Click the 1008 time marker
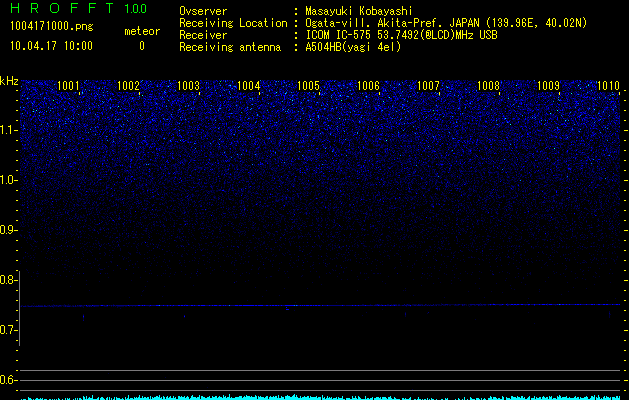Viewport: 629px width, 400px height. (488, 86)
